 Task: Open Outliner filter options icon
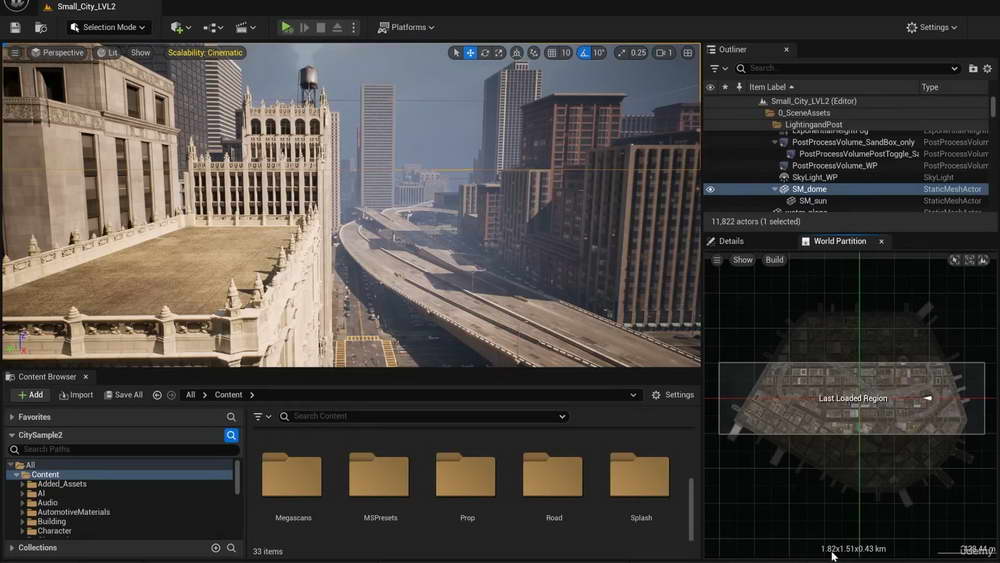coord(718,68)
